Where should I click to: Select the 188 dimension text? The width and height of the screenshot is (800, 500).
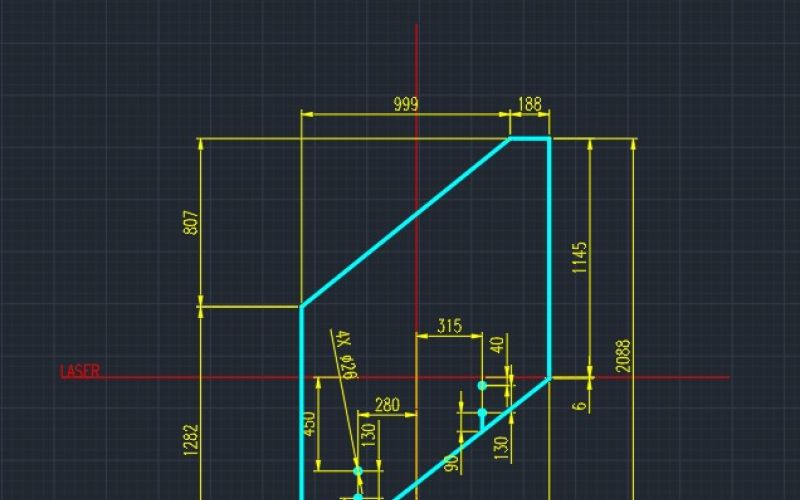coord(529,104)
